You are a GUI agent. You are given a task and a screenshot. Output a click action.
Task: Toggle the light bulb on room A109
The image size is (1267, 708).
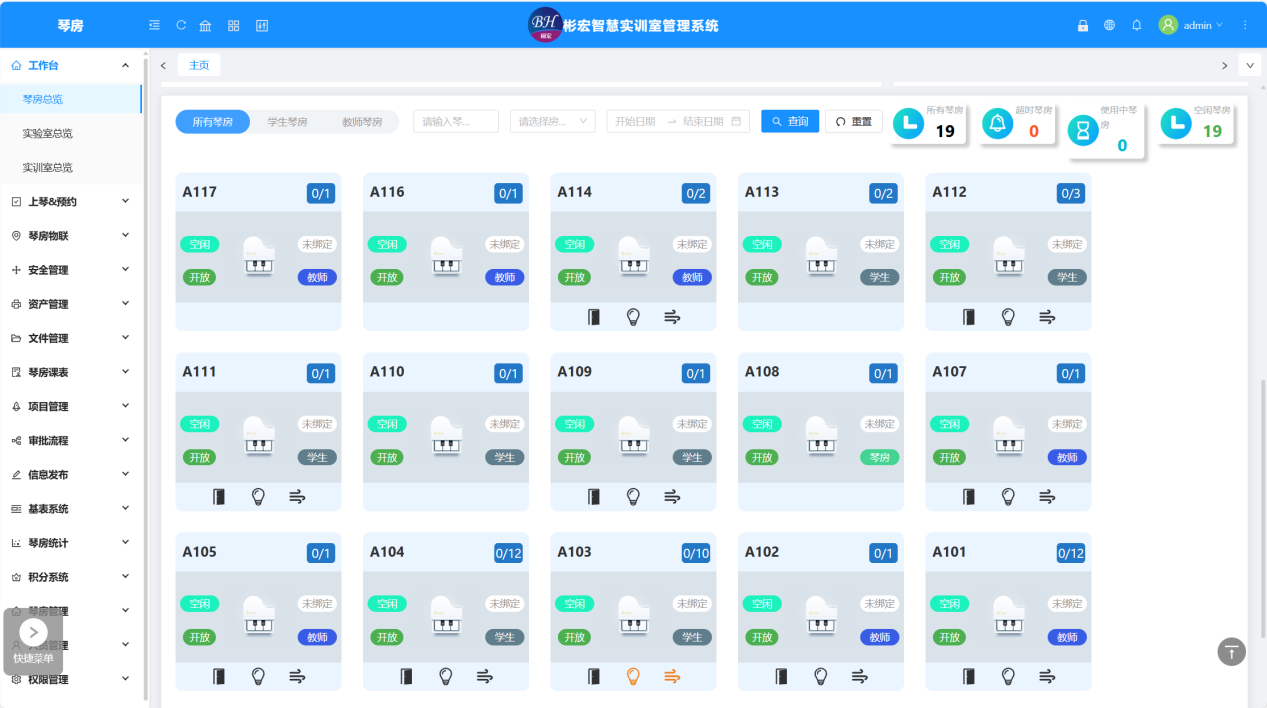[632, 496]
